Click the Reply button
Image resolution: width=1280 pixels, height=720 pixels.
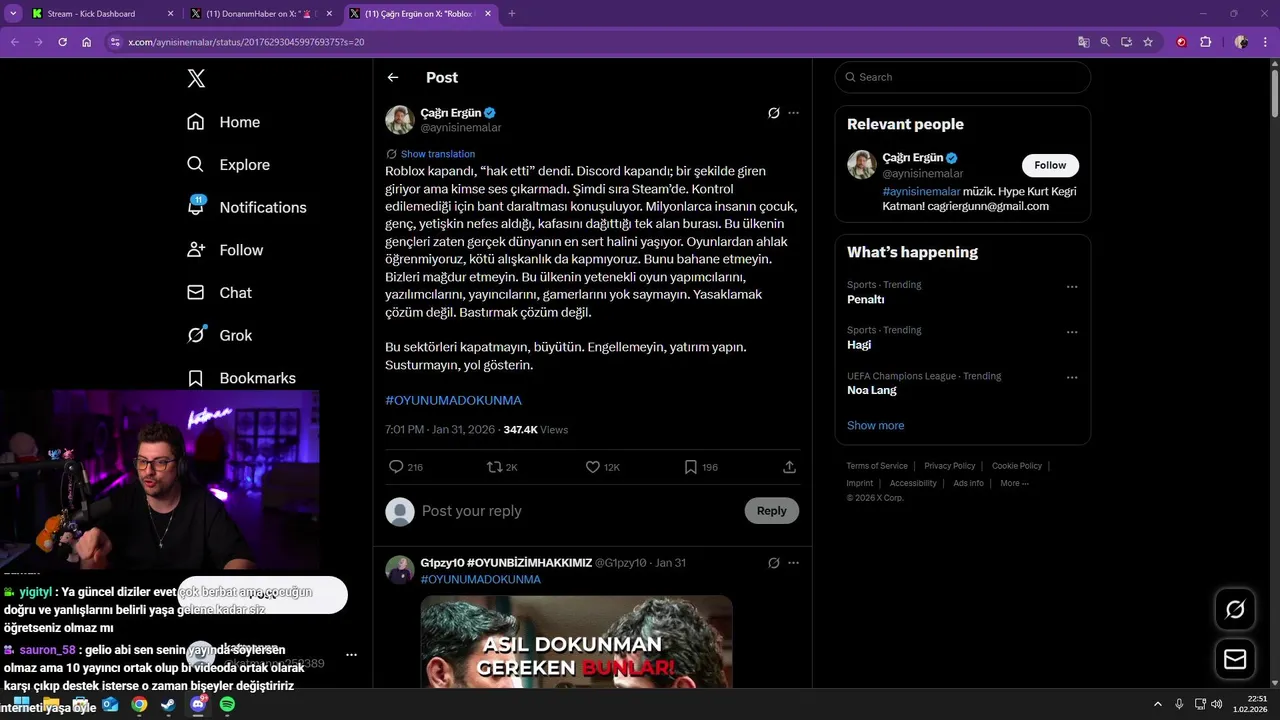point(772,511)
